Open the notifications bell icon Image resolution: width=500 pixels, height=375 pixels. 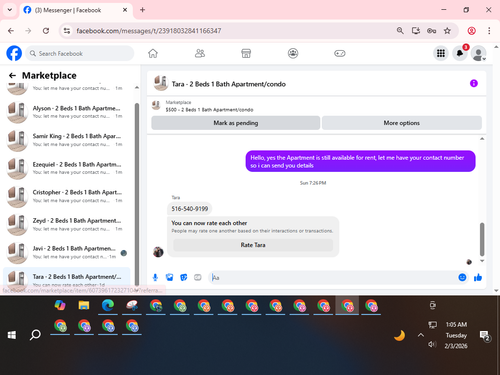click(460, 53)
